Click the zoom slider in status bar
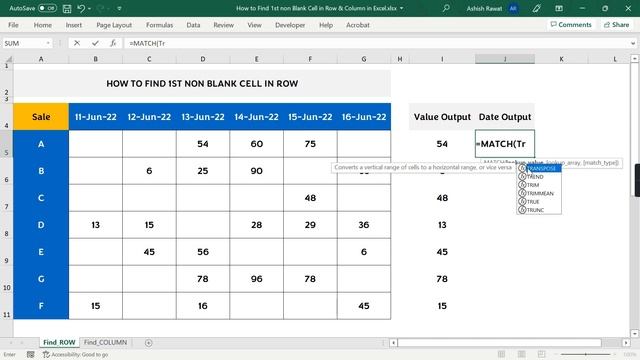 click(585, 354)
